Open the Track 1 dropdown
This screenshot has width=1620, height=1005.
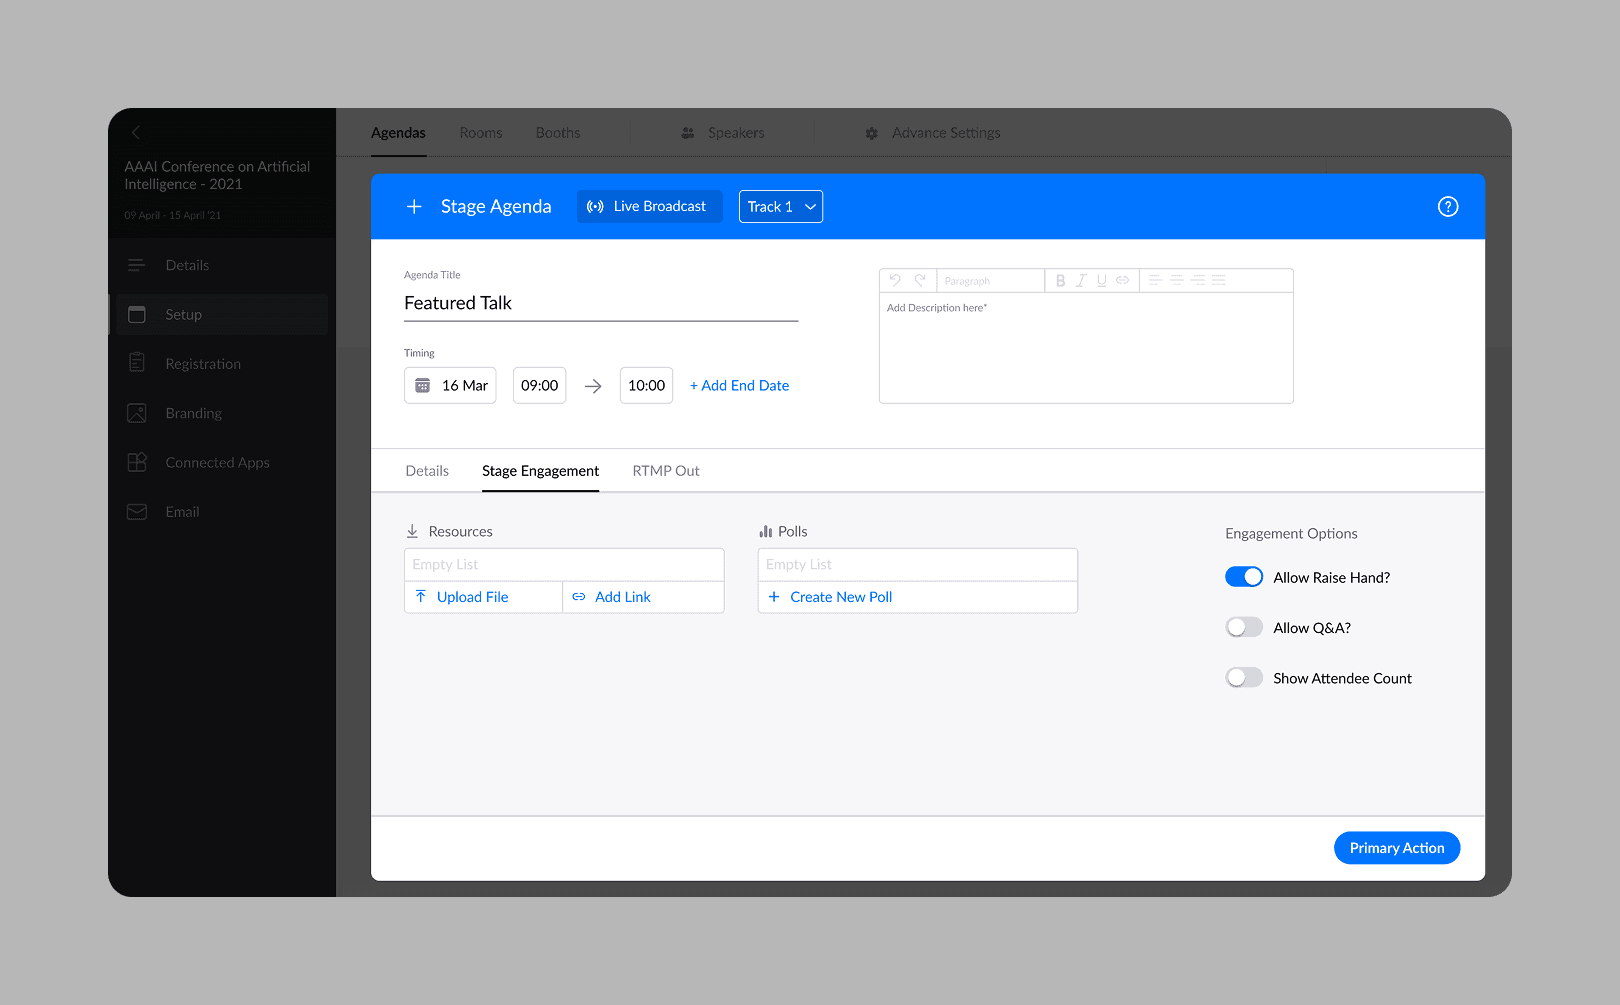coord(780,206)
